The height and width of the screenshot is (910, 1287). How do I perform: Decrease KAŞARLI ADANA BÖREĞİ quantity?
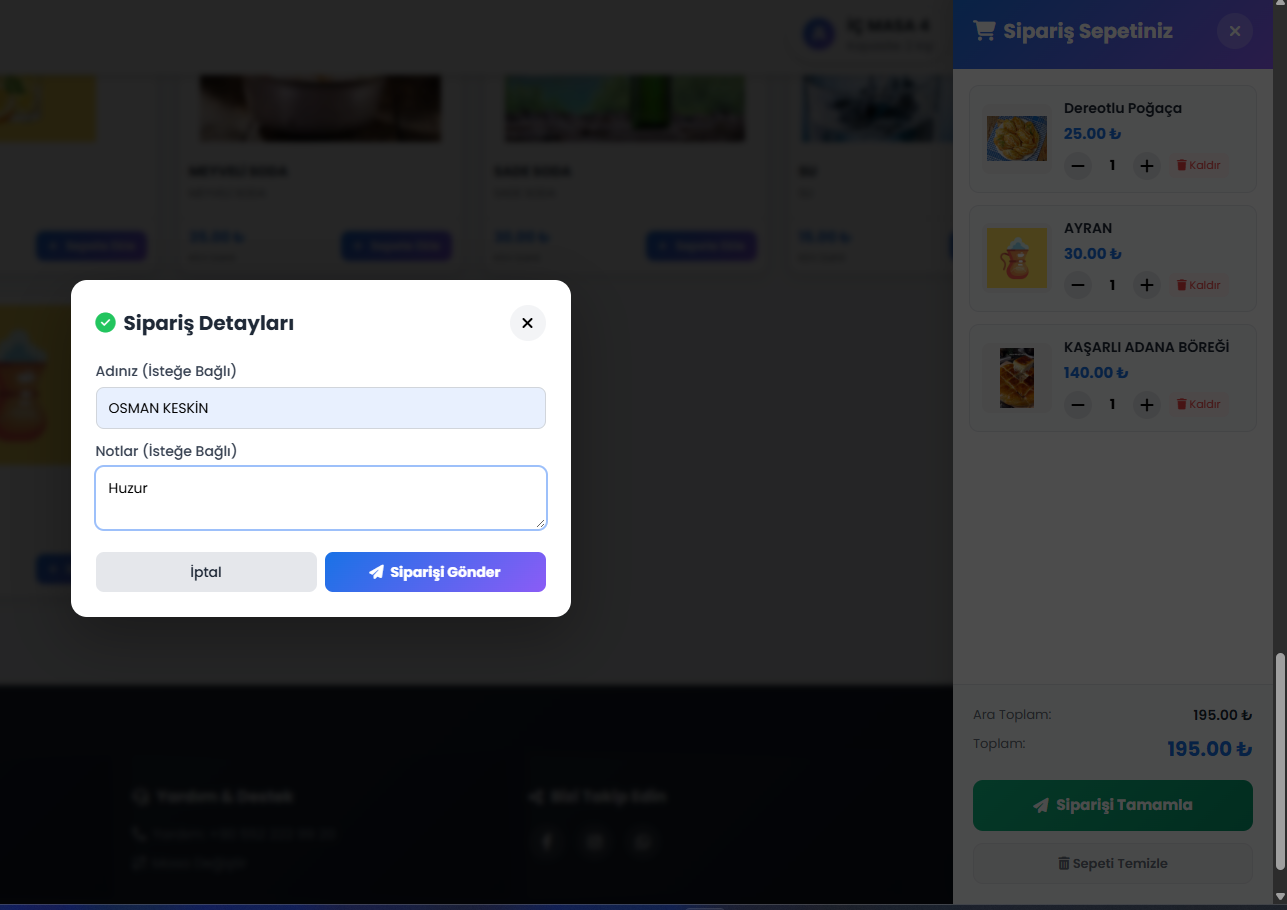(x=1077, y=404)
